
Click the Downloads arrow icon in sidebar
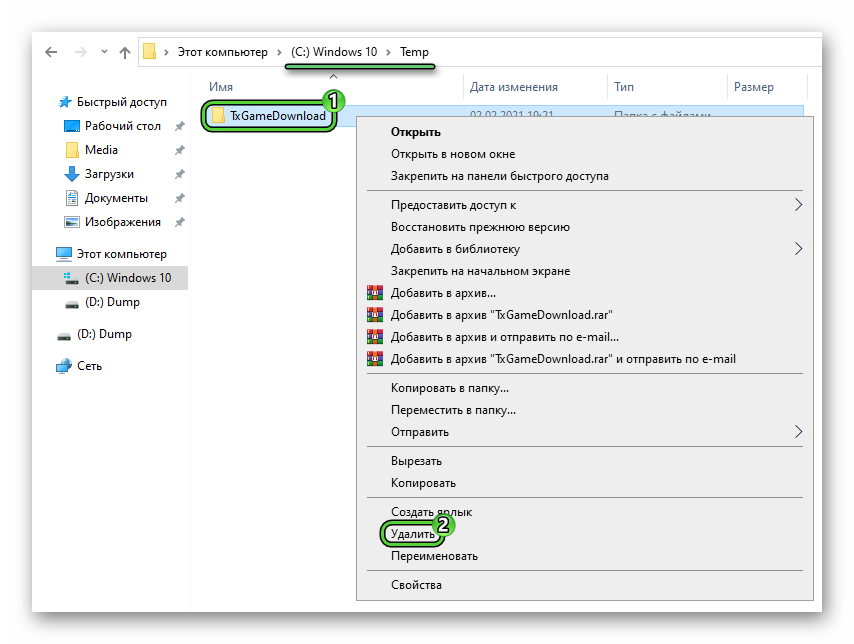tap(72, 174)
